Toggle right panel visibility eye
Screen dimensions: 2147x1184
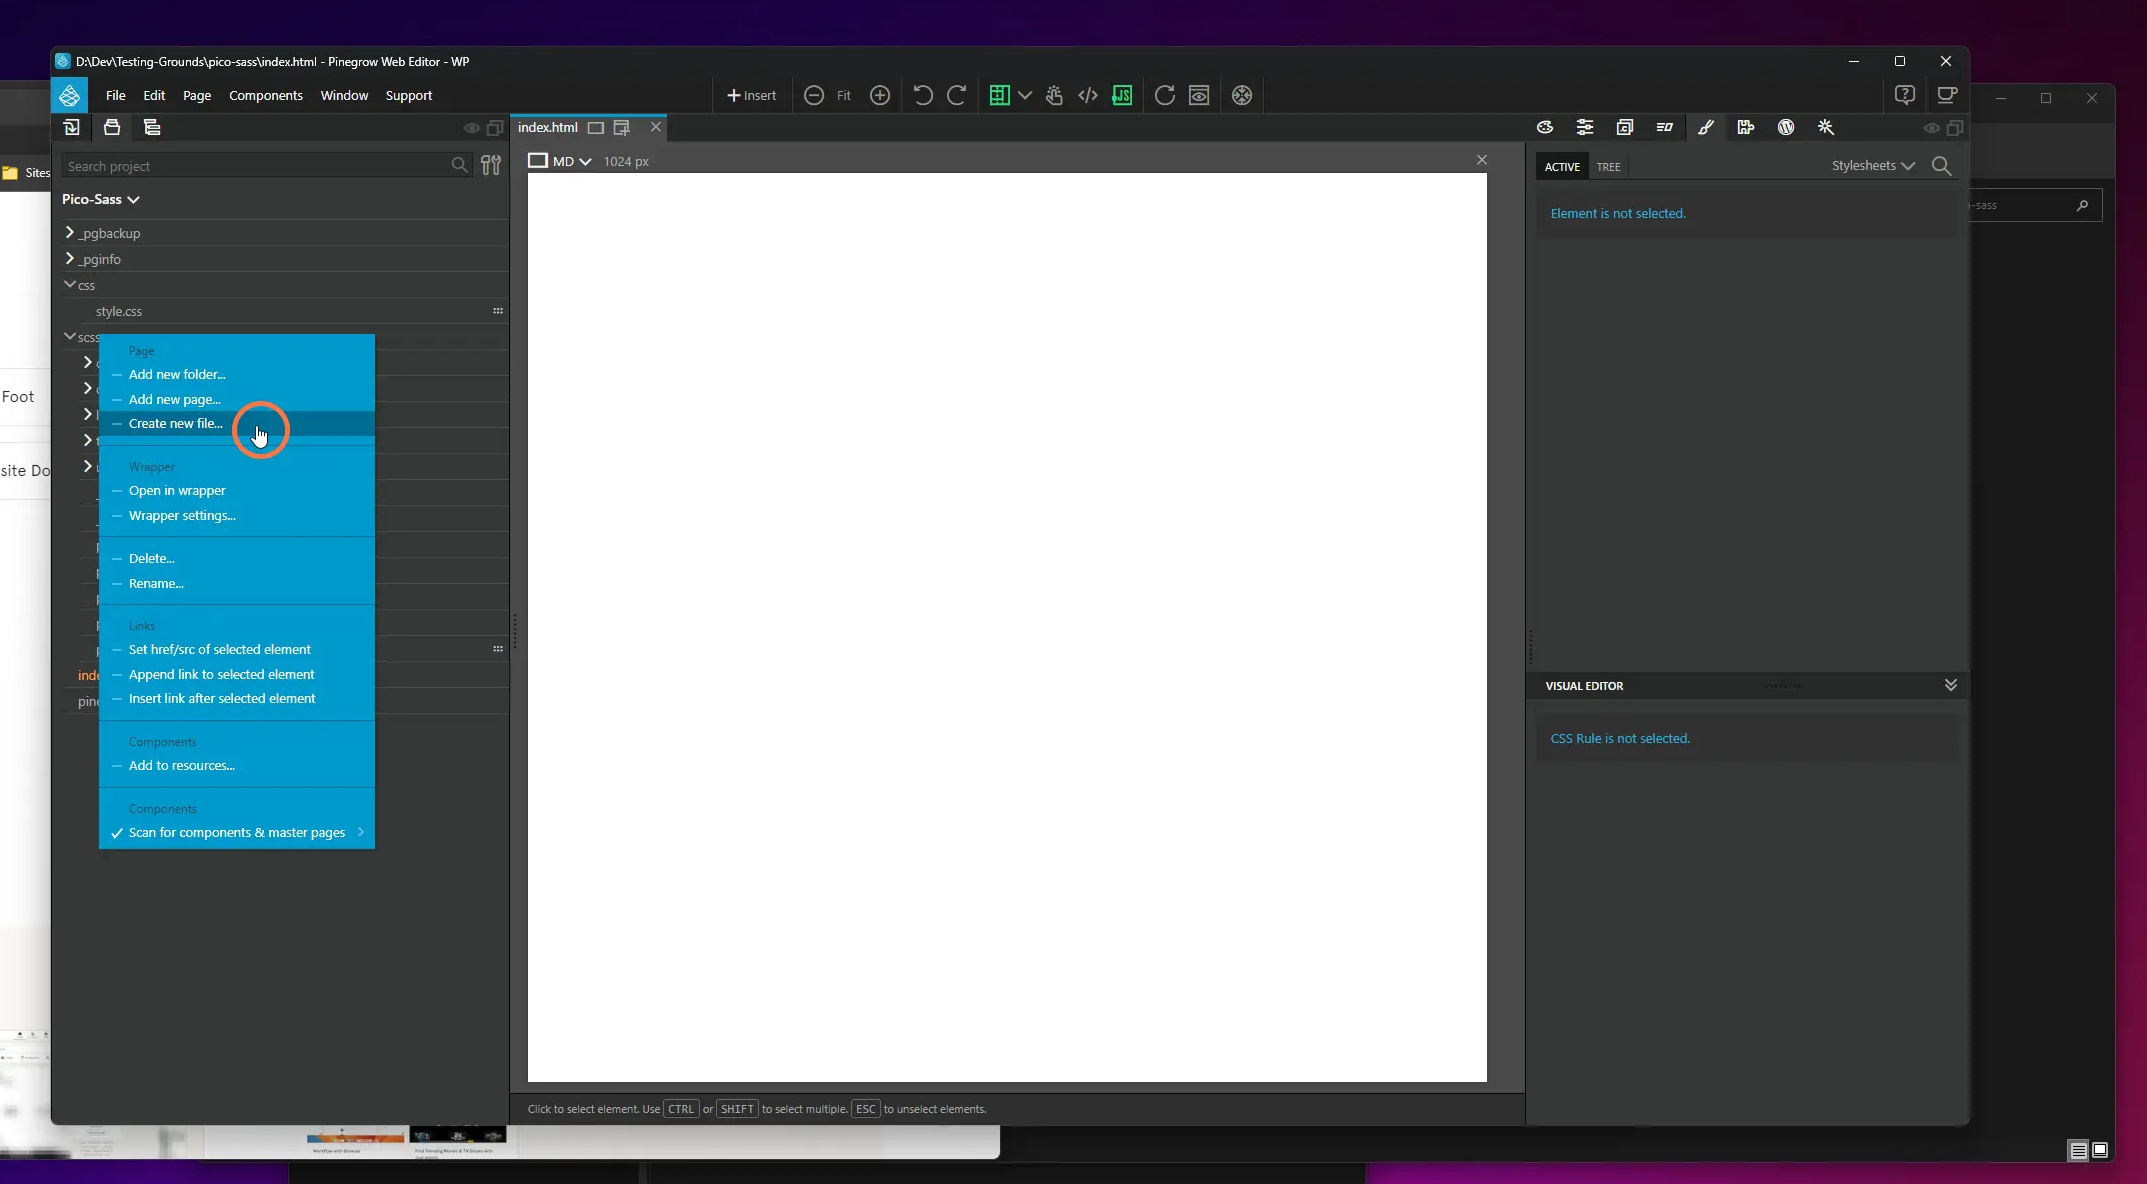point(1932,128)
